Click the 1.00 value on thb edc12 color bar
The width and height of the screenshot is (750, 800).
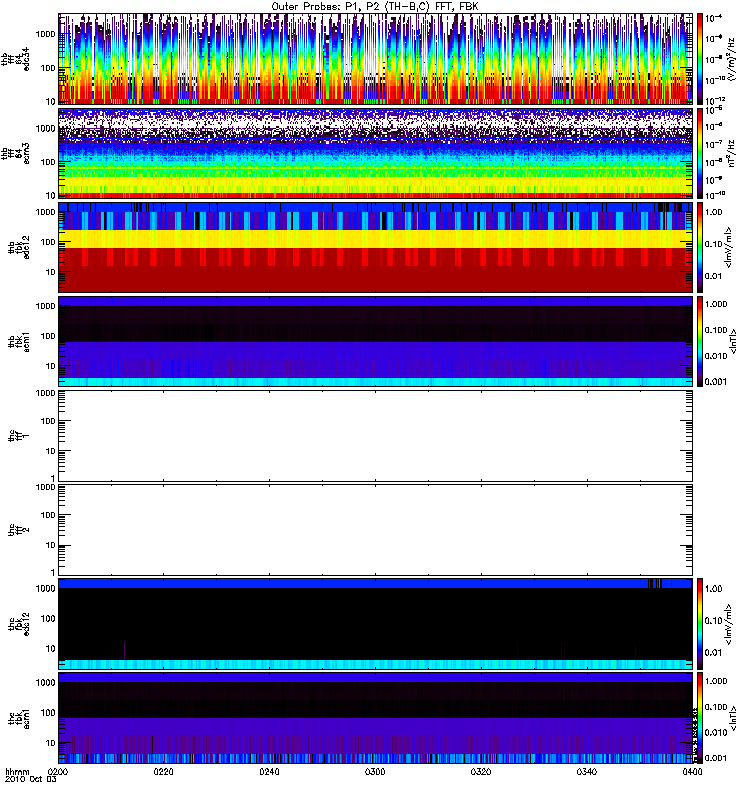[x=714, y=212]
